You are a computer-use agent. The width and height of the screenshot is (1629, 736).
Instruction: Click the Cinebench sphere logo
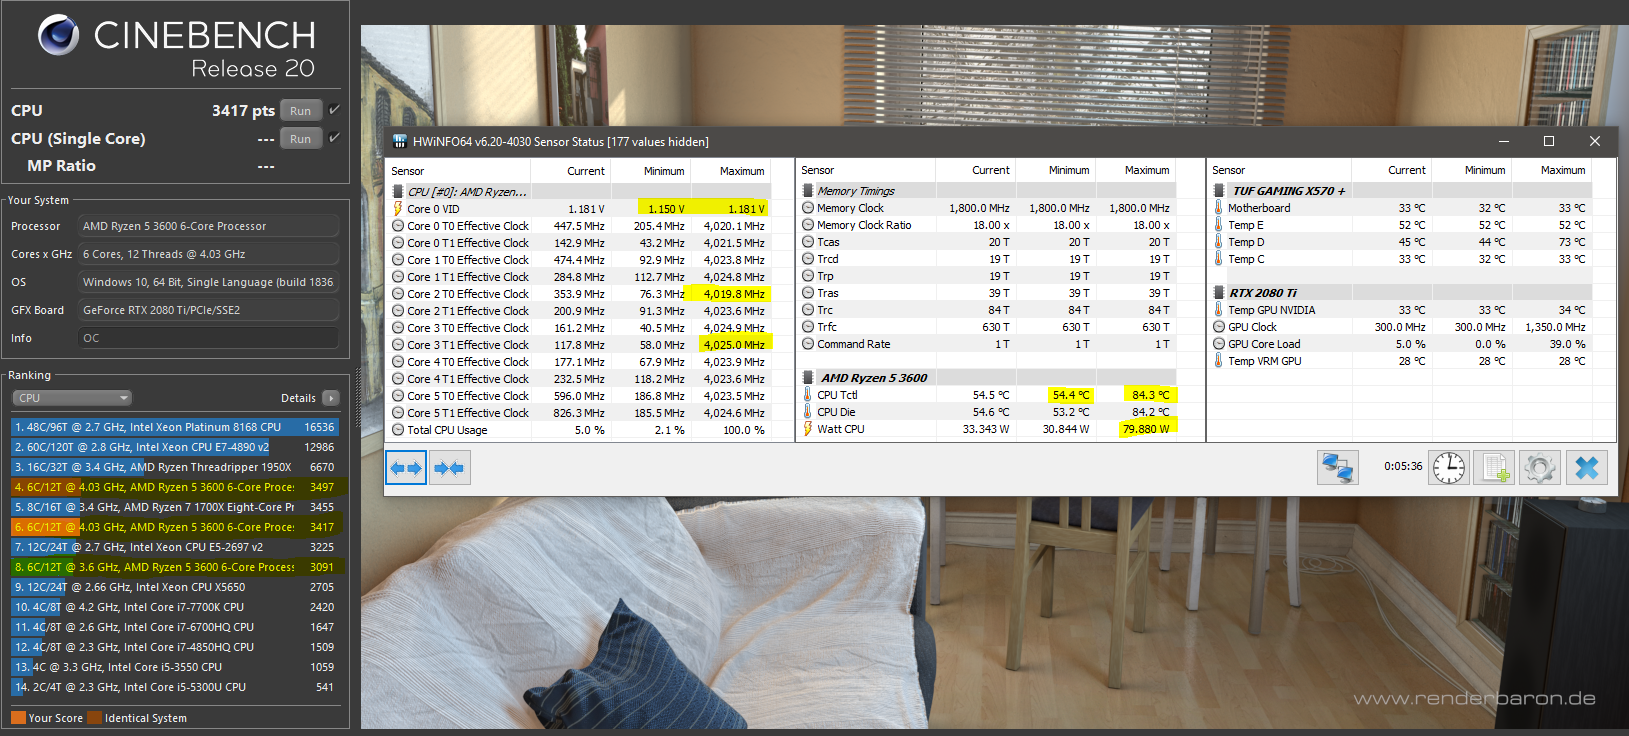point(58,35)
